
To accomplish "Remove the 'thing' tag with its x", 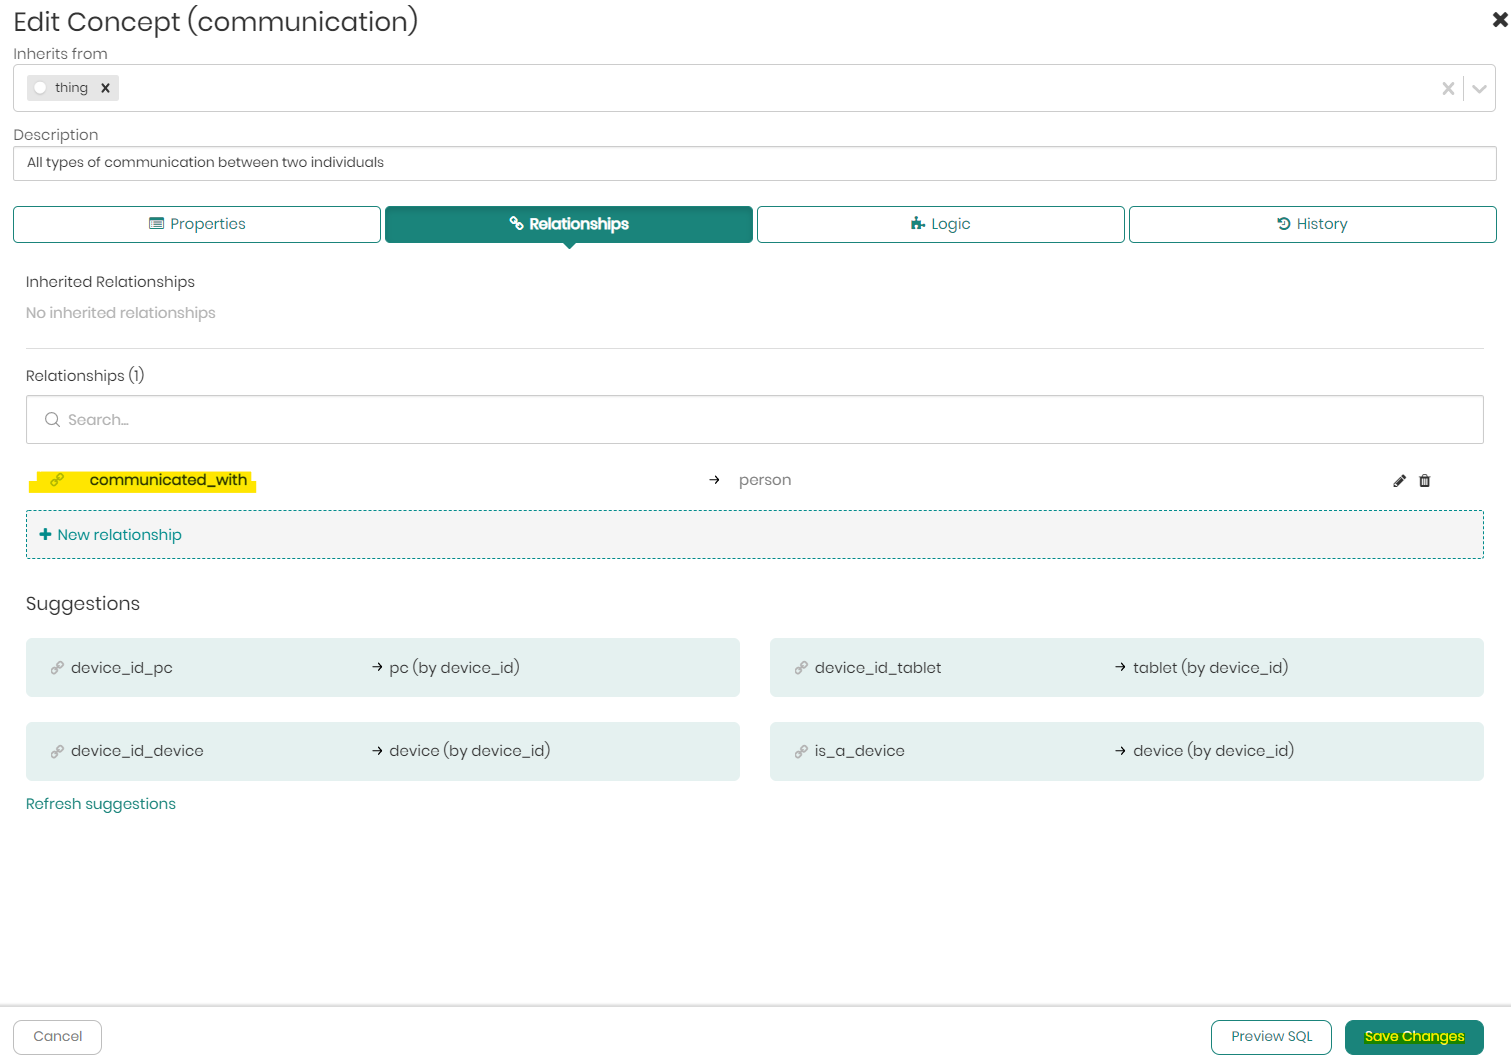I will [x=105, y=88].
